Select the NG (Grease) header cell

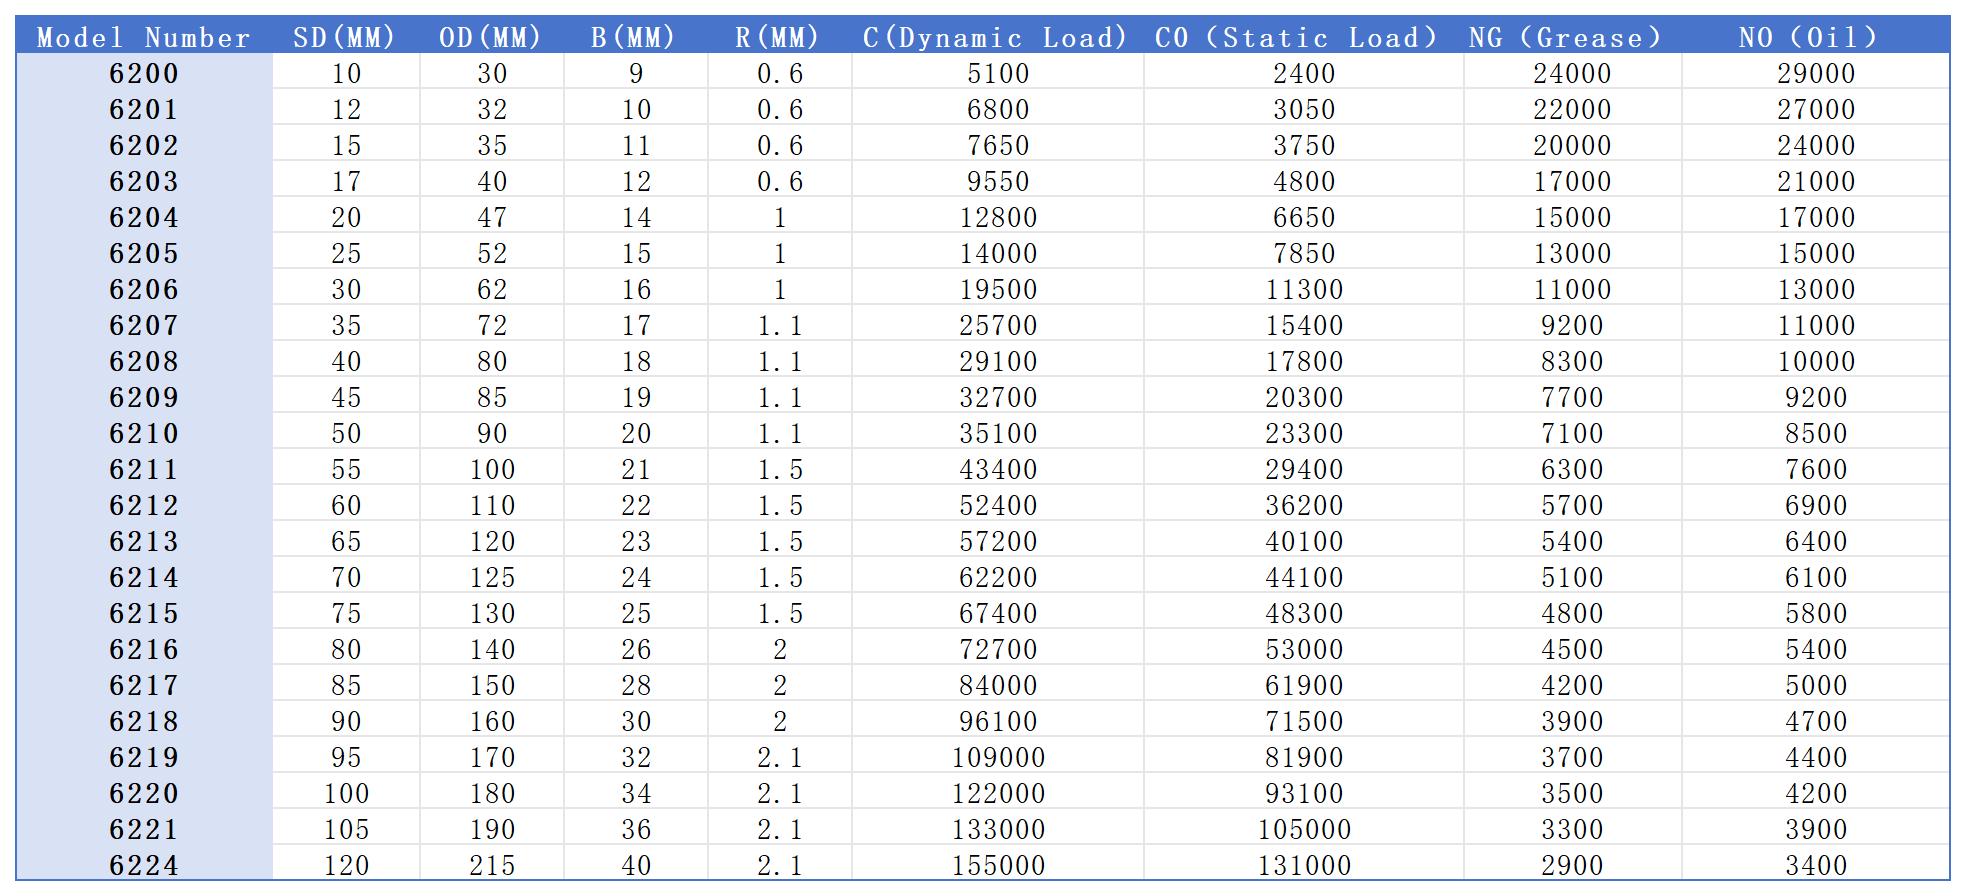click(x=1566, y=38)
